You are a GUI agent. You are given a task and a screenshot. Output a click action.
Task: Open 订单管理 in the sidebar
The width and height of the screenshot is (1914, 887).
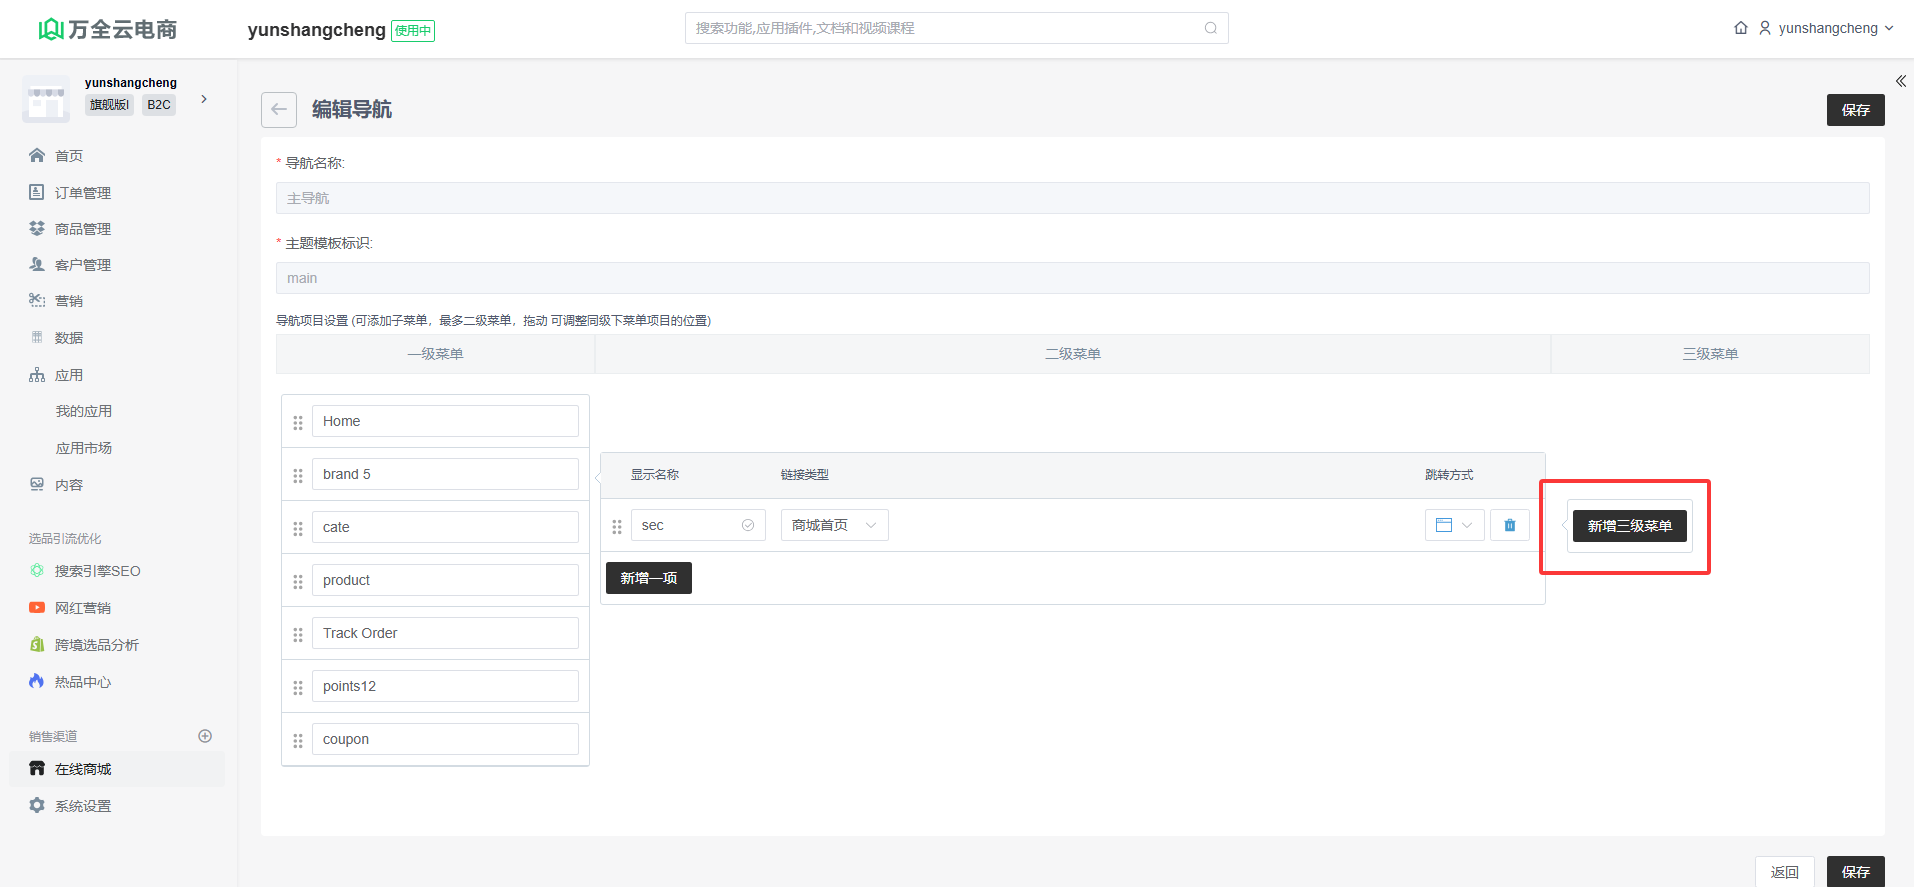(x=82, y=193)
